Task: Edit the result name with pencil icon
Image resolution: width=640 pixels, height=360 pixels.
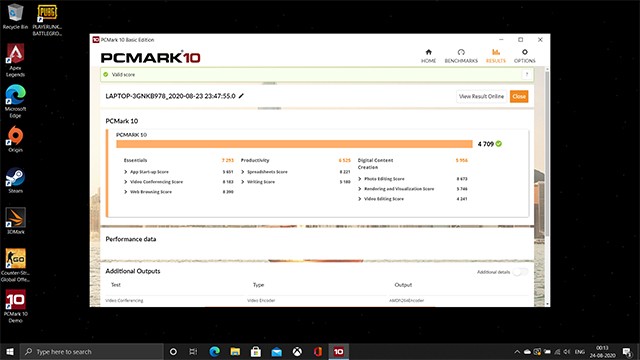Action: 241,96
